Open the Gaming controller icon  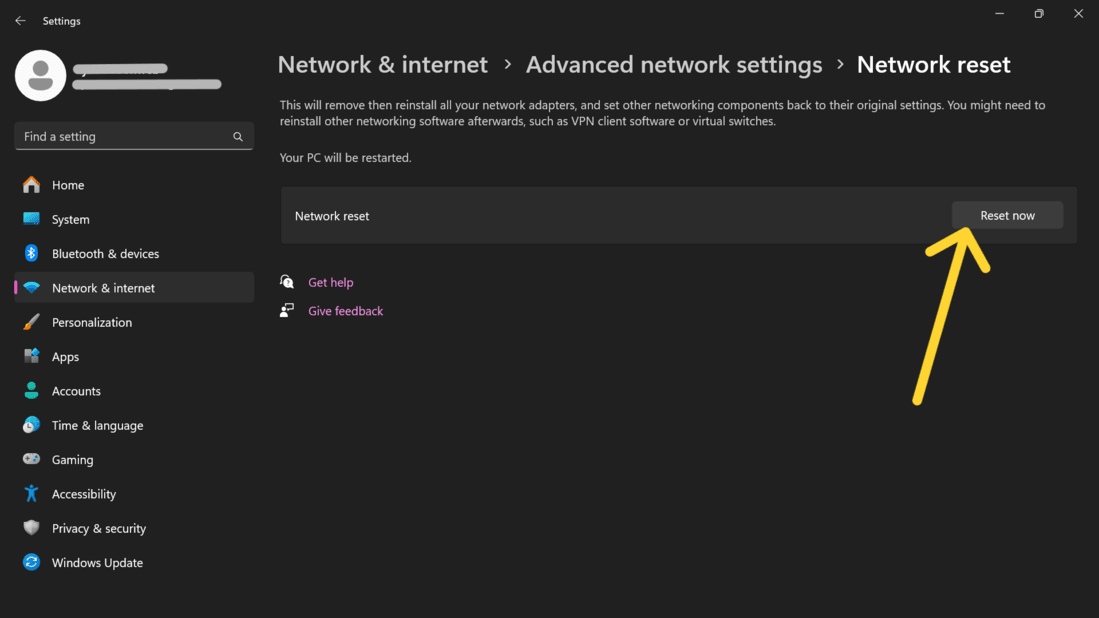point(32,460)
